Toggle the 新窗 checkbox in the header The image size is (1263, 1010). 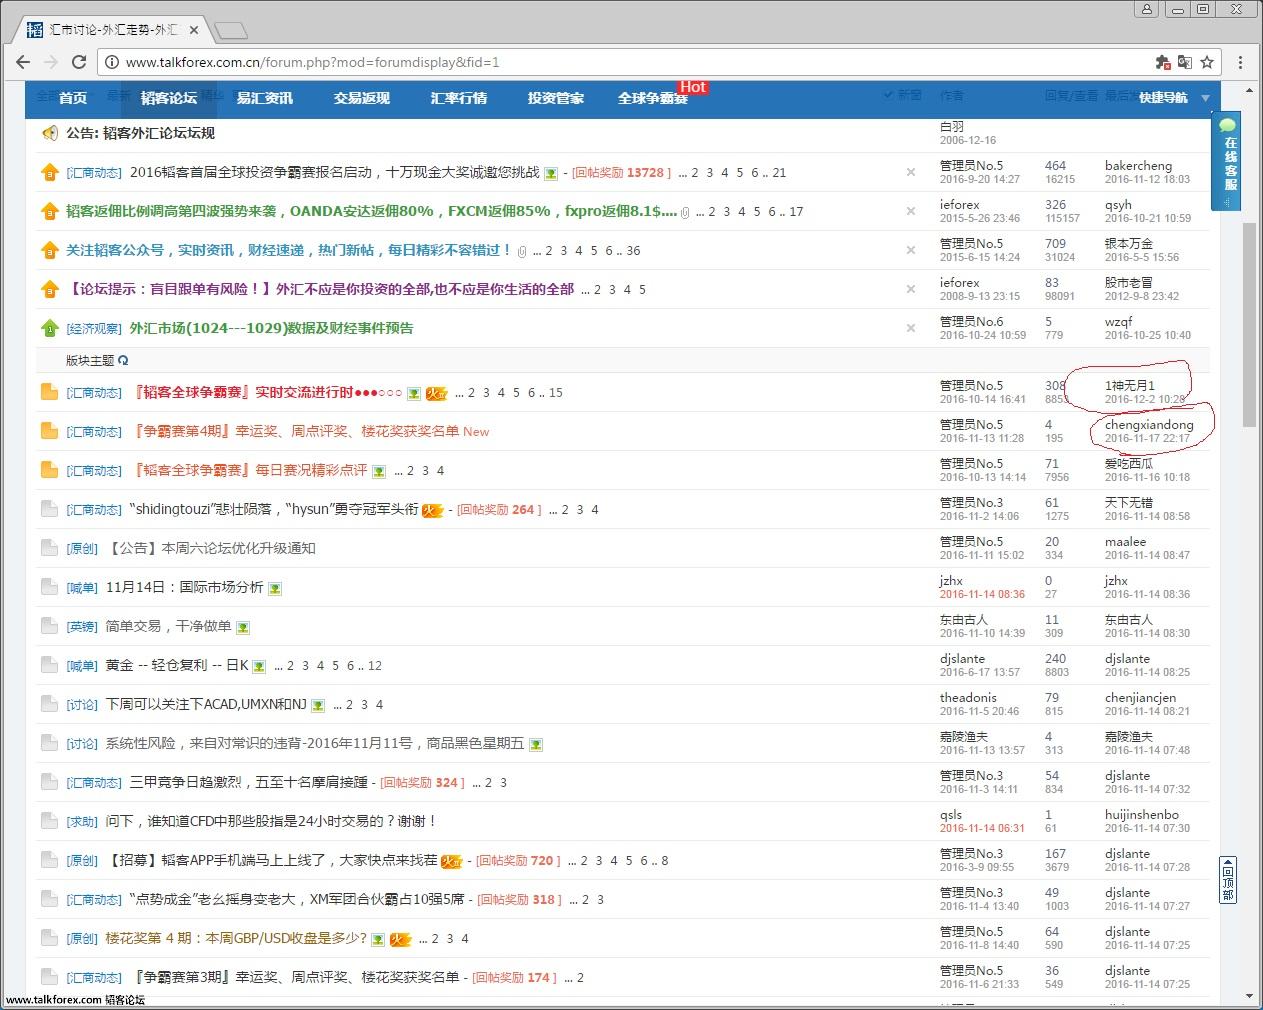[888, 95]
